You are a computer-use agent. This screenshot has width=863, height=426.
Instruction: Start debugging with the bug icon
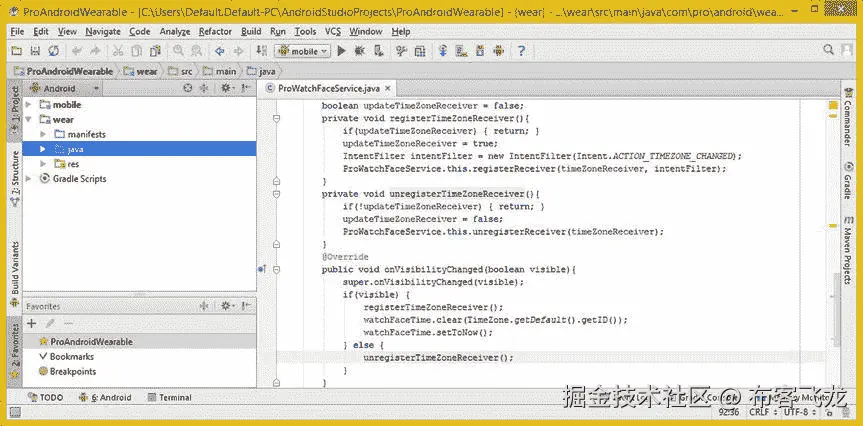pyautogui.click(x=359, y=51)
